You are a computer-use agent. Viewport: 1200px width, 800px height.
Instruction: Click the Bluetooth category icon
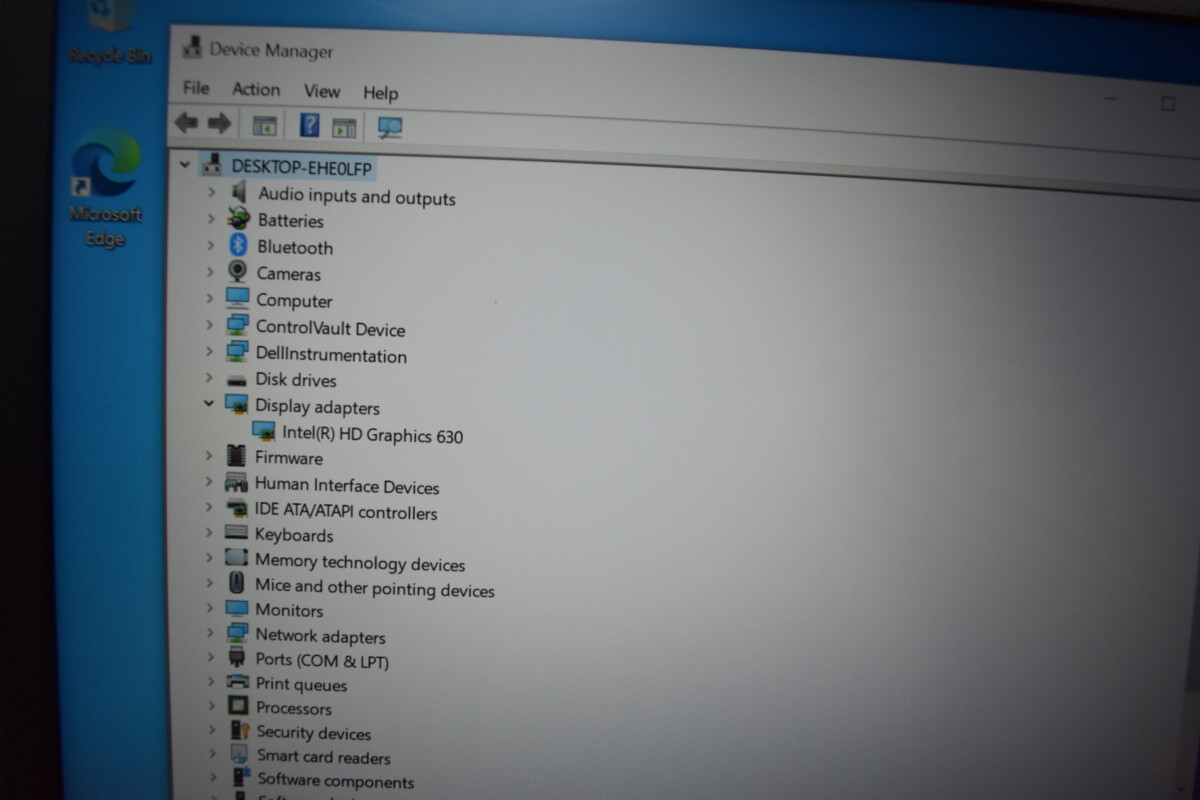click(238, 245)
